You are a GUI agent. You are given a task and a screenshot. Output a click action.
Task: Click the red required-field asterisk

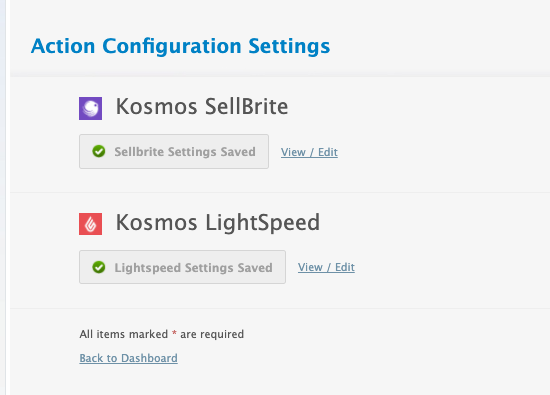pos(174,333)
